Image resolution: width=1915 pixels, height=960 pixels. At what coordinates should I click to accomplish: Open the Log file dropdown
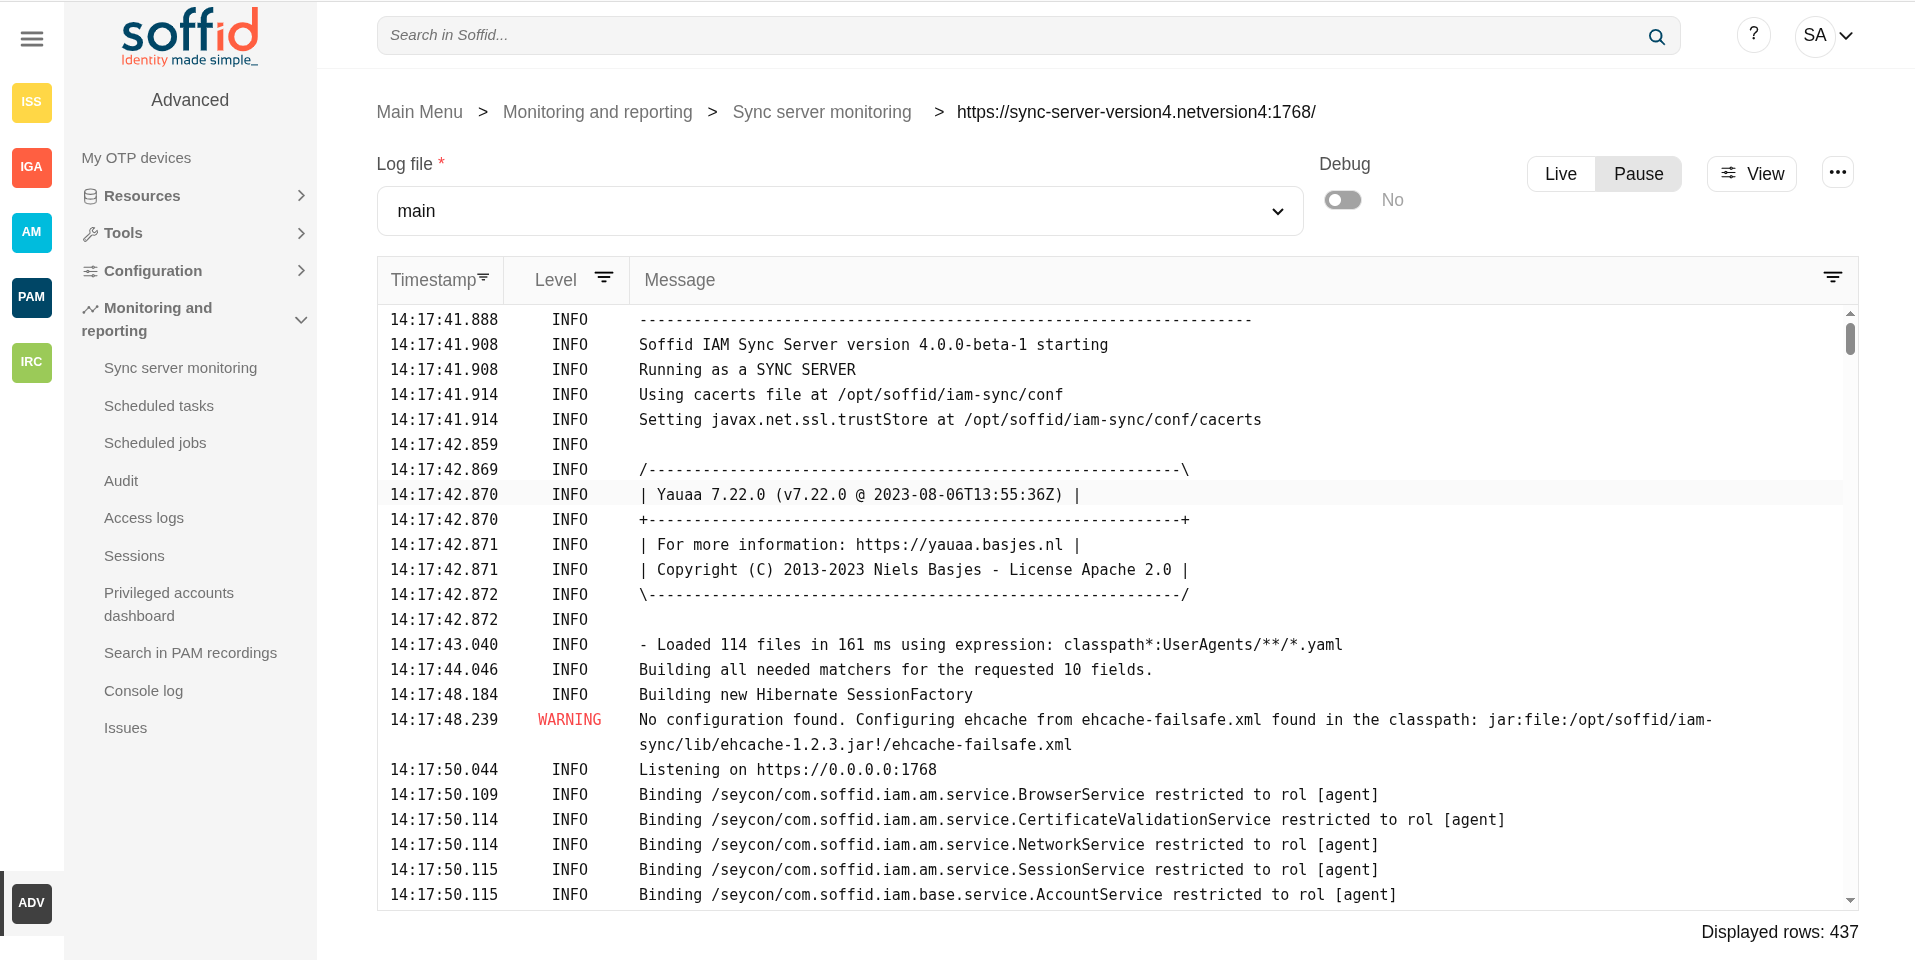pyautogui.click(x=840, y=211)
